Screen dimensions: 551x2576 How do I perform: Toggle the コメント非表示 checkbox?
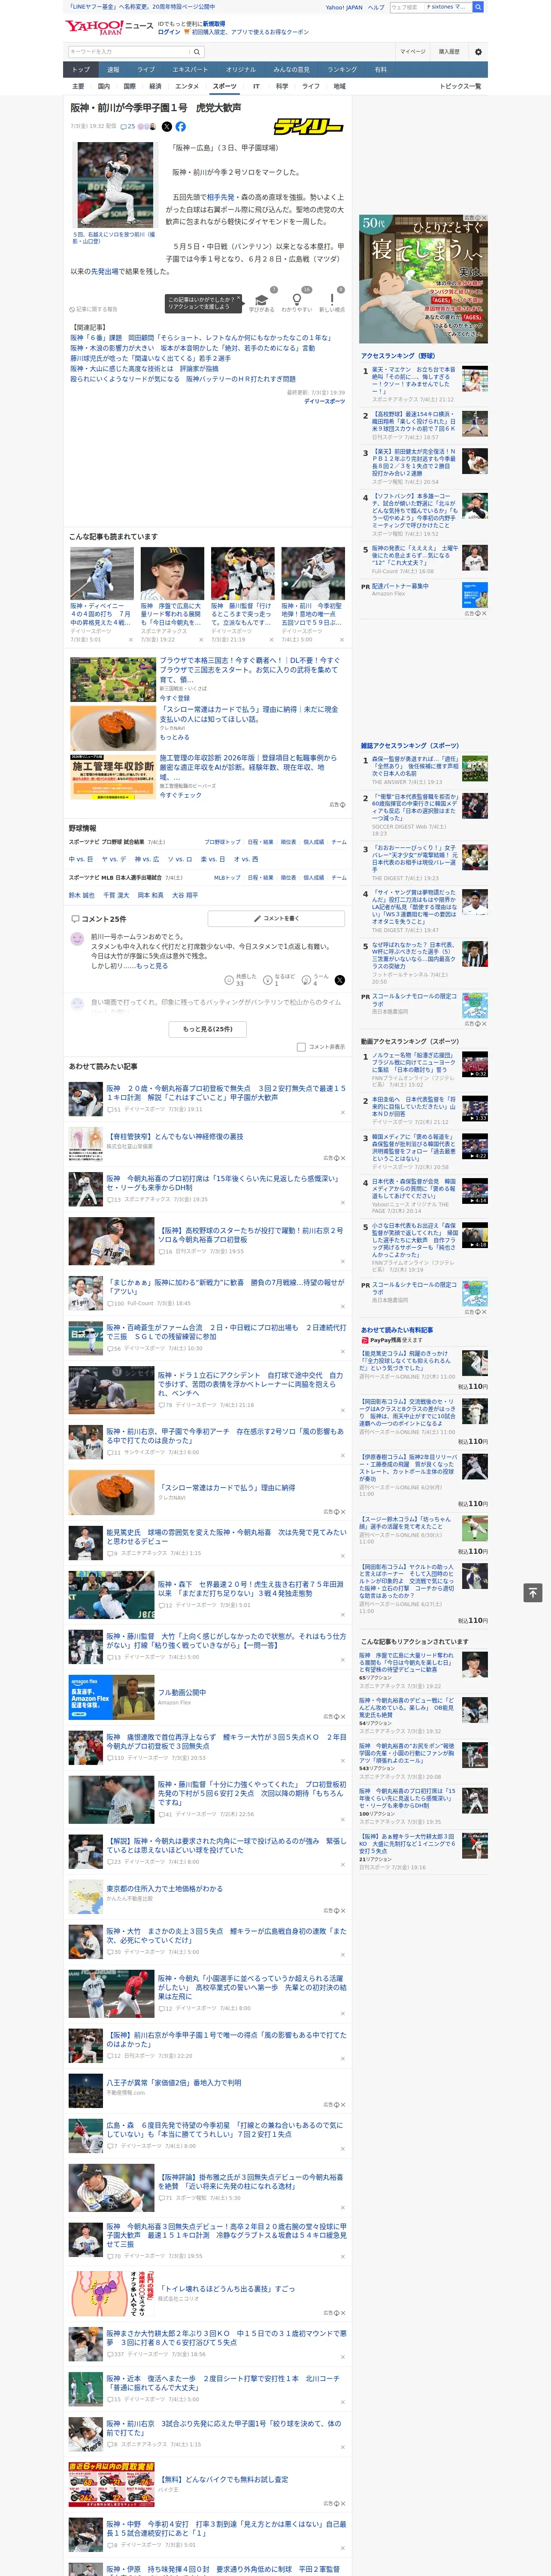click(x=301, y=1047)
